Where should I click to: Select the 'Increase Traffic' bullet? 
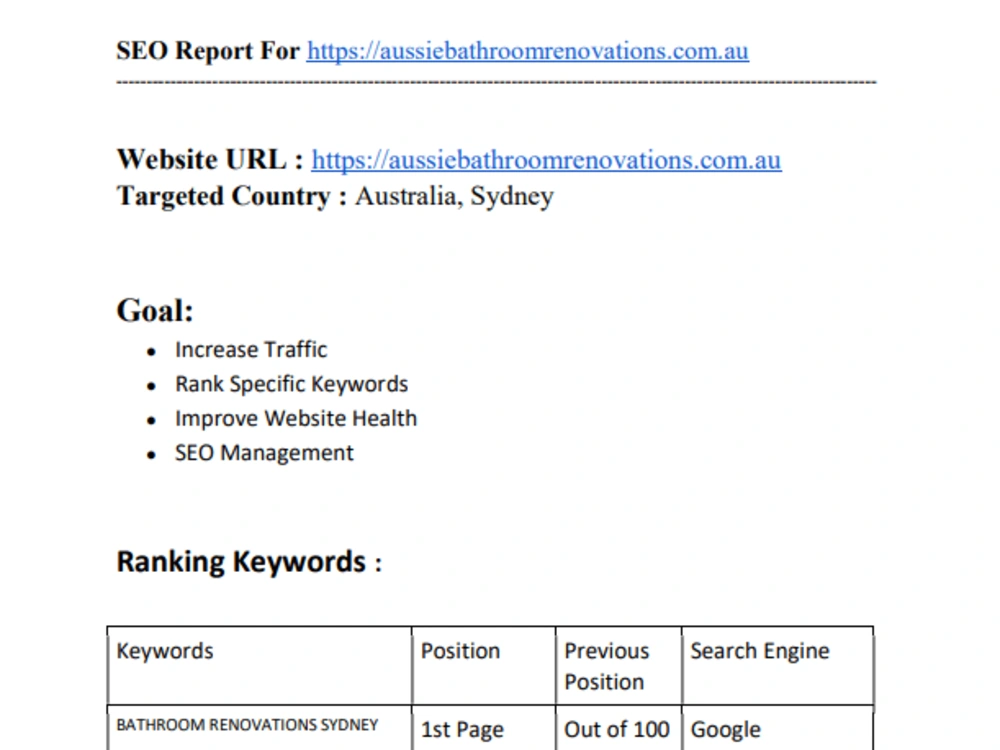[x=251, y=349]
